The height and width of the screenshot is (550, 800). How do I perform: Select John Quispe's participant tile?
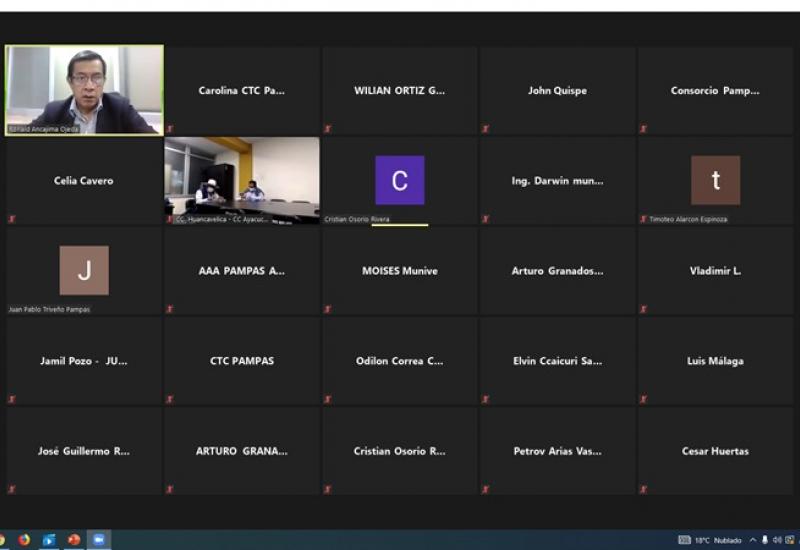[557, 90]
